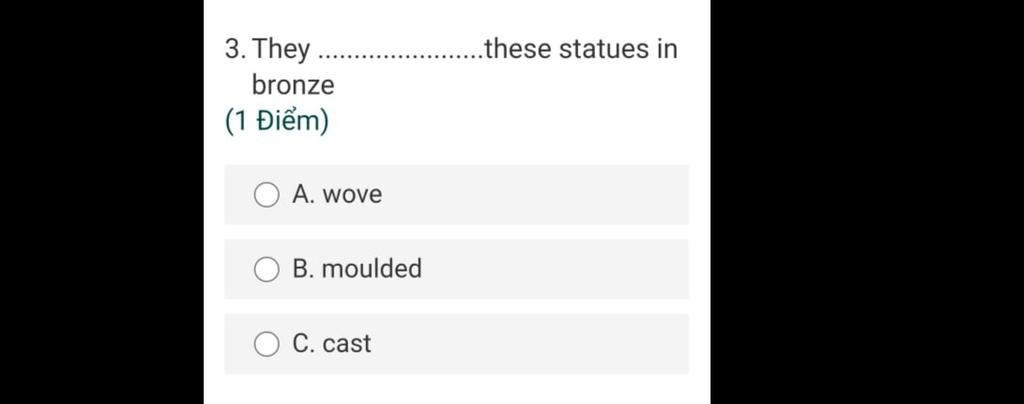Select the radio button for option C

266,344
